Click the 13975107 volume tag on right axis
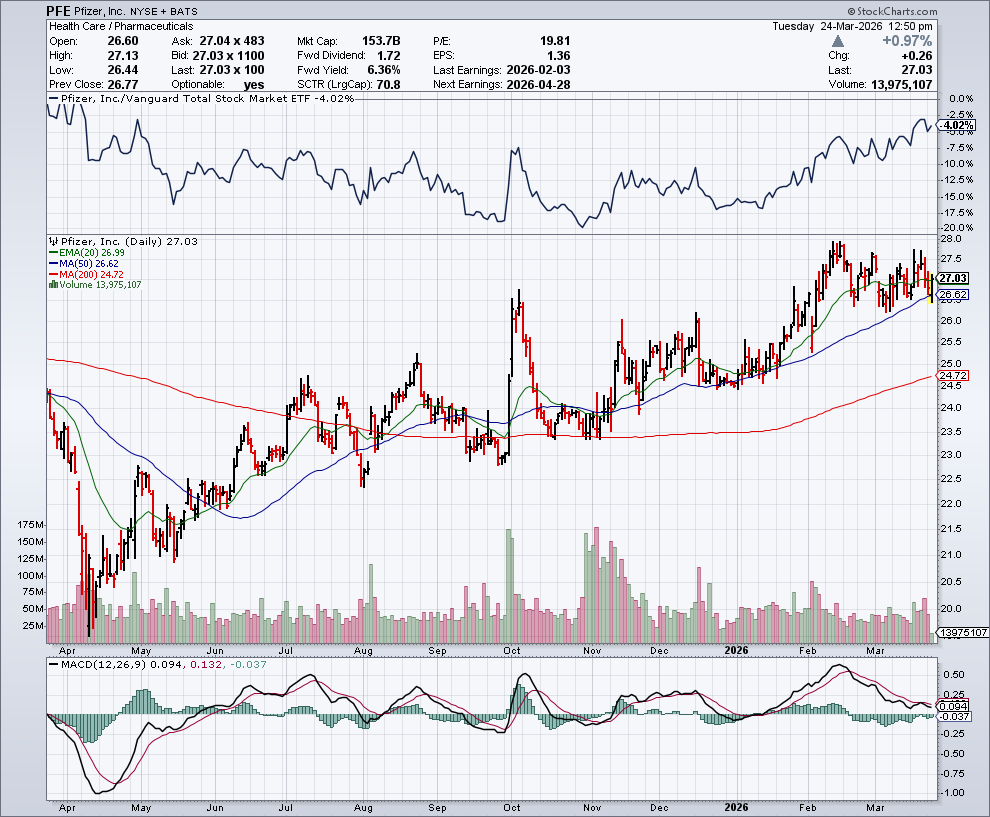 [x=961, y=634]
